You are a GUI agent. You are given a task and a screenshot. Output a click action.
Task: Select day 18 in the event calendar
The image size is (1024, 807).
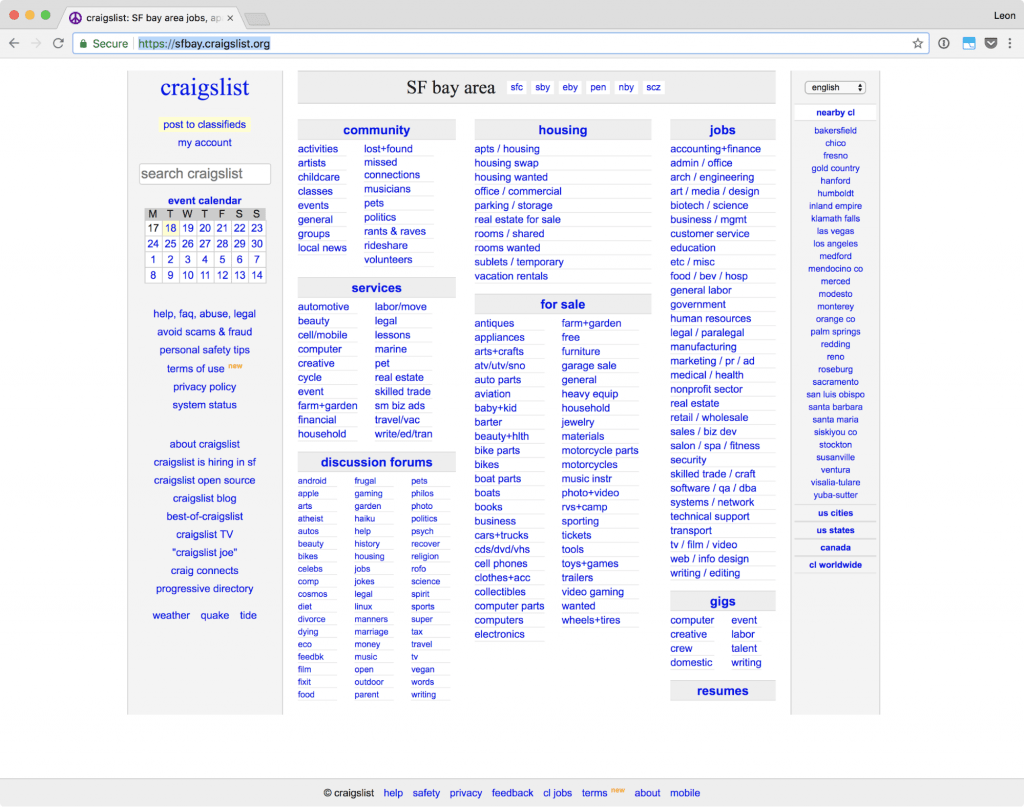pos(170,228)
